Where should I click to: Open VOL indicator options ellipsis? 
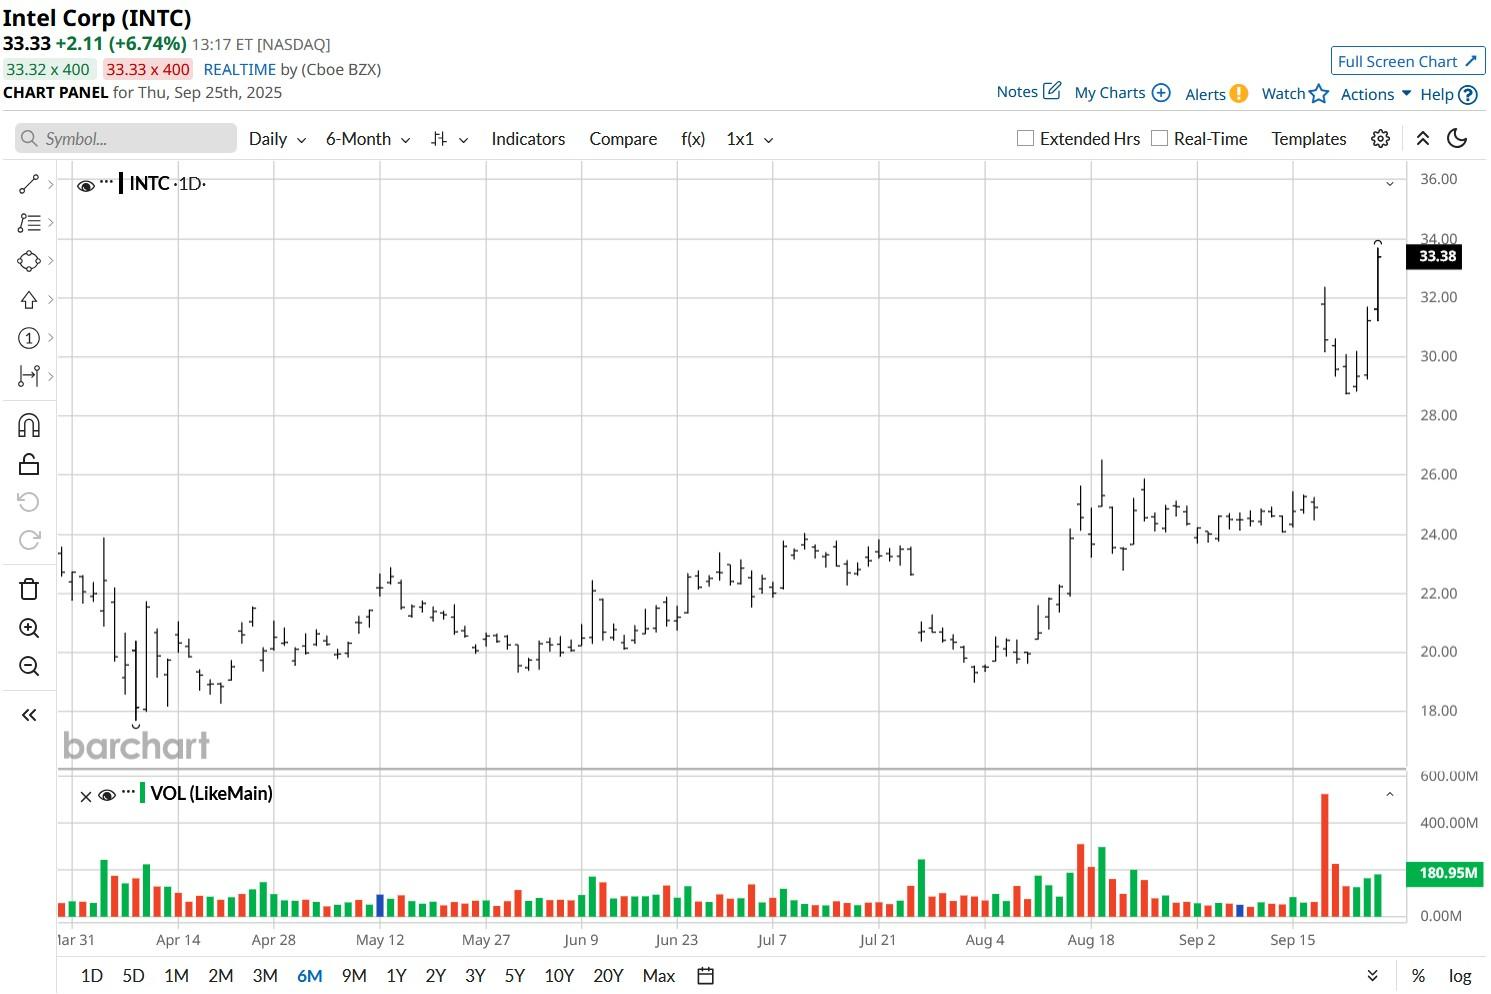(x=128, y=792)
